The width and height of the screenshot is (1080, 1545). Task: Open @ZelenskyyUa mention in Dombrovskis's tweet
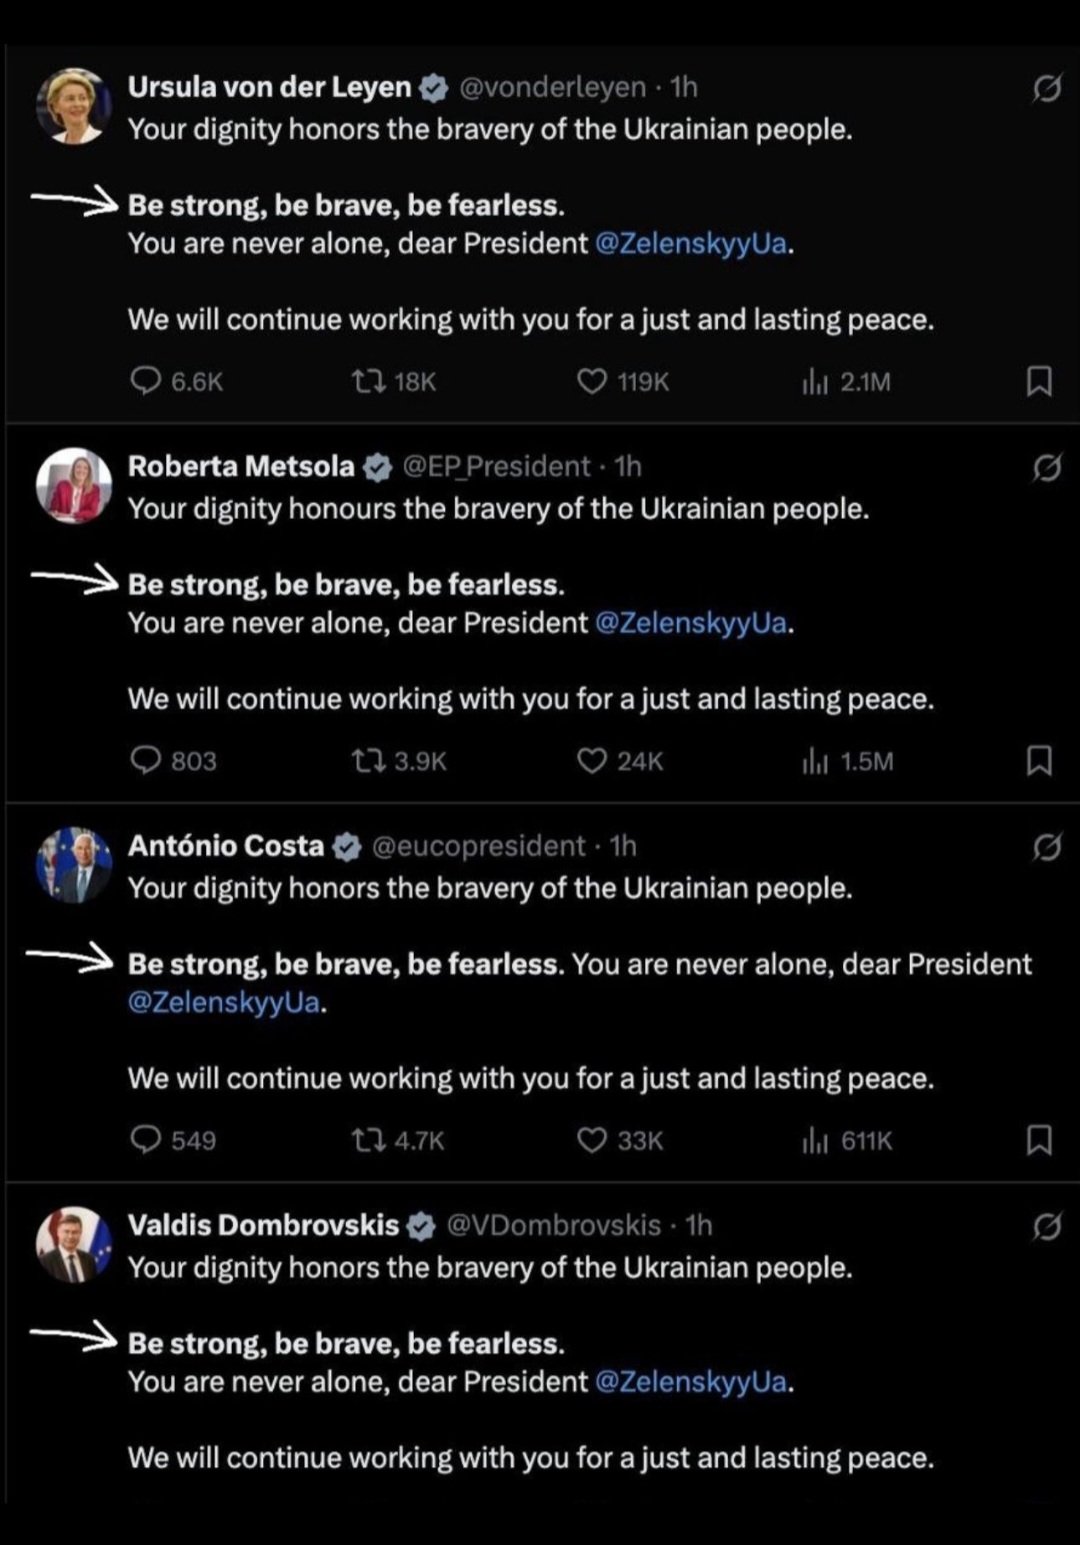(x=691, y=1382)
